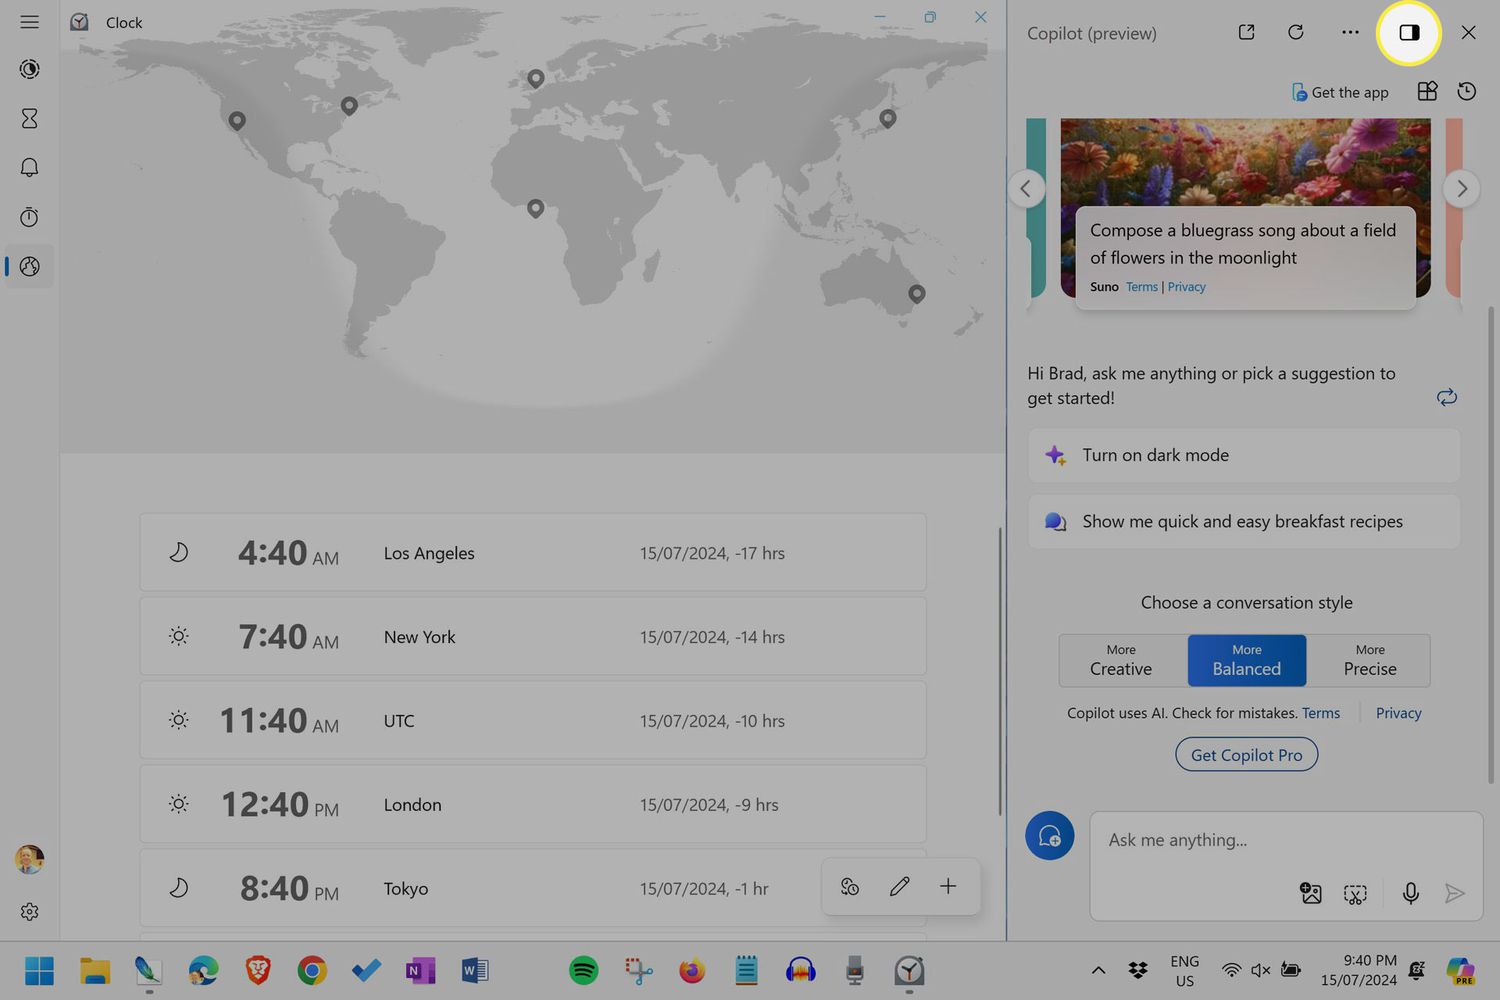
Task: Open Copilot chat history icon
Action: click(x=1466, y=92)
